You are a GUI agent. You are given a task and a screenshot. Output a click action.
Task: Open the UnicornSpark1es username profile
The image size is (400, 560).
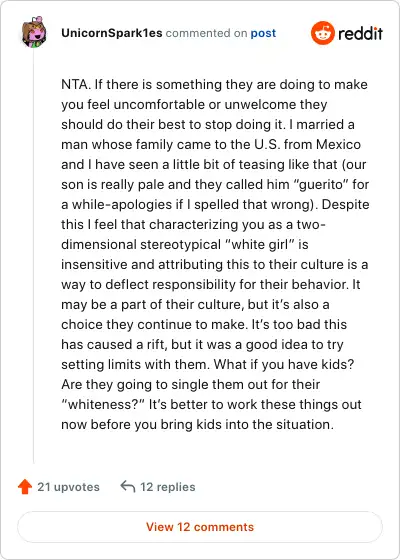pyautogui.click(x=112, y=33)
